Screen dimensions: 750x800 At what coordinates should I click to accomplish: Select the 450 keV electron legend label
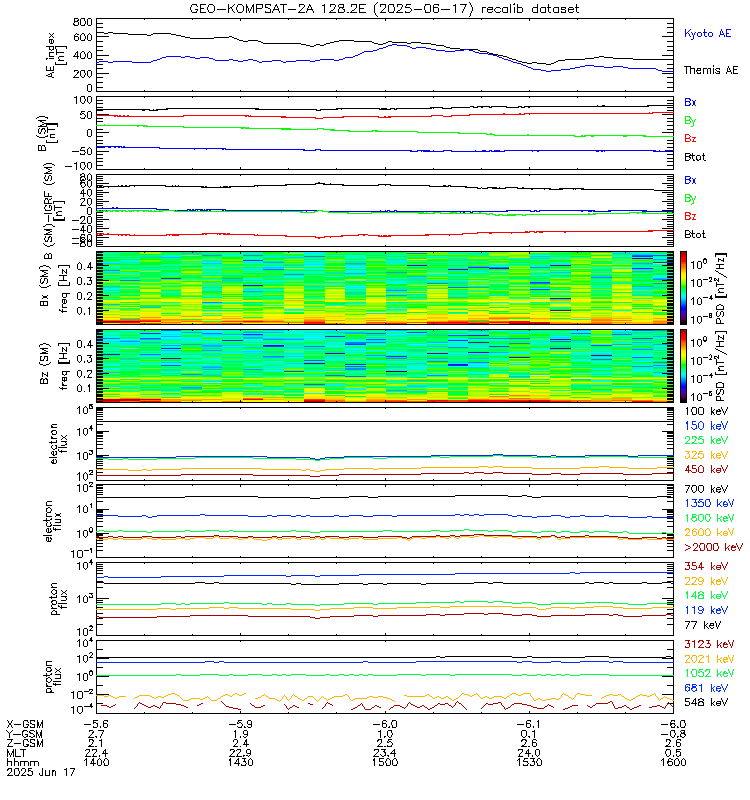(706, 469)
